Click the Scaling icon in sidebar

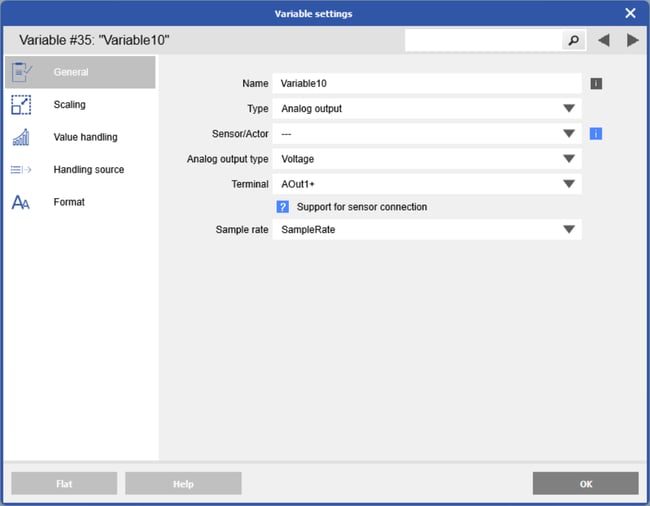[x=21, y=105]
